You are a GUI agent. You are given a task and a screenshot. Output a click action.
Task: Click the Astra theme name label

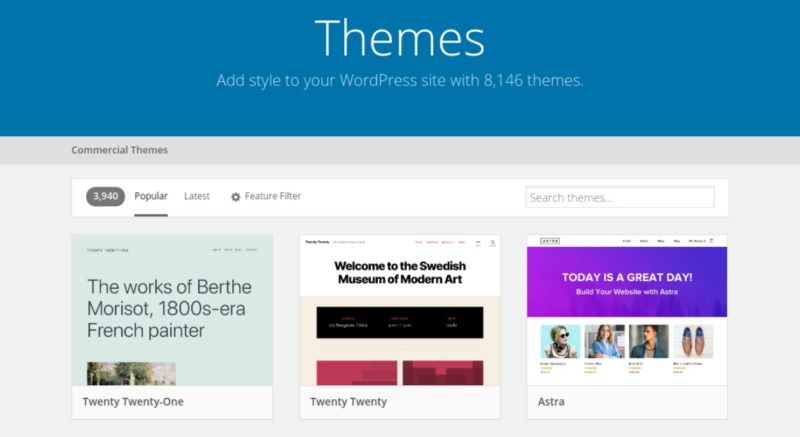551,402
